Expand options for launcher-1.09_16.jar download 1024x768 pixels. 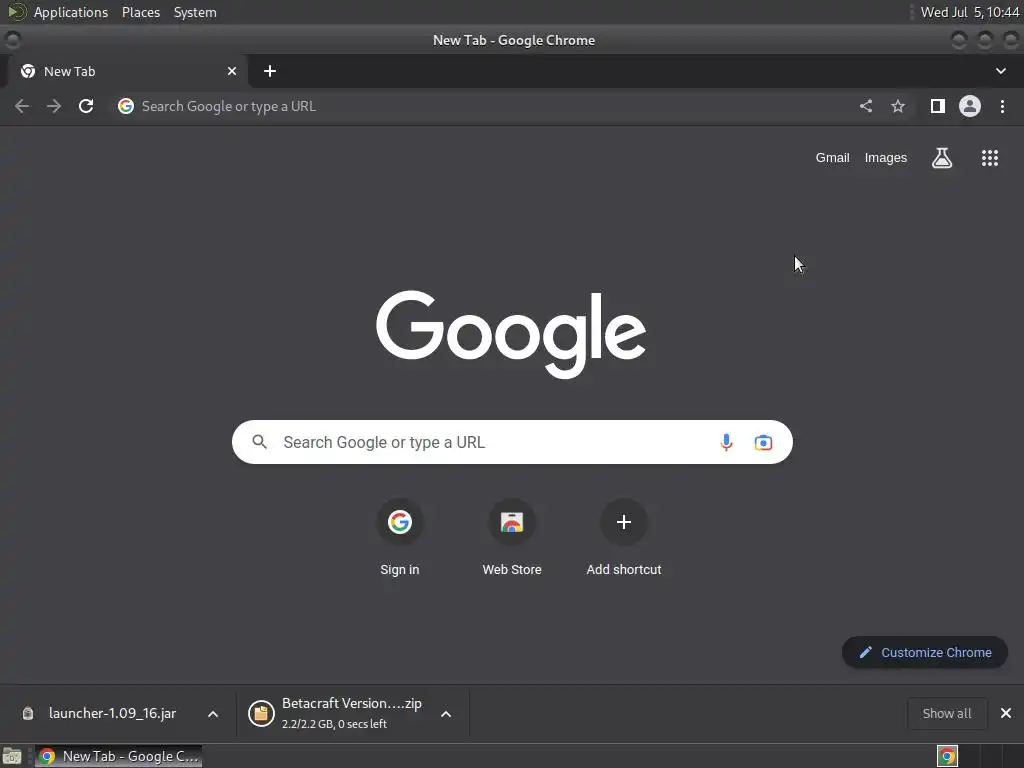click(x=213, y=714)
